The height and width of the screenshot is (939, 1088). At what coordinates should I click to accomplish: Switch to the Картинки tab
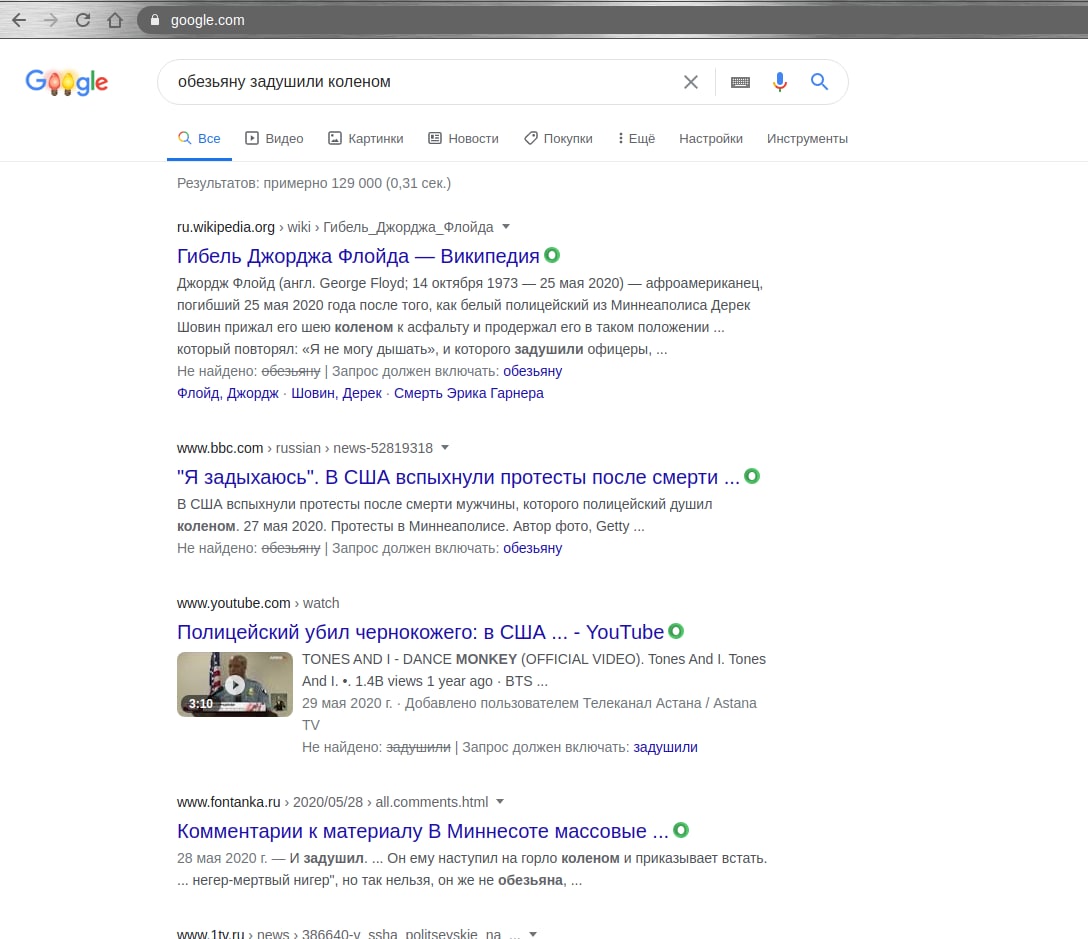tap(366, 139)
